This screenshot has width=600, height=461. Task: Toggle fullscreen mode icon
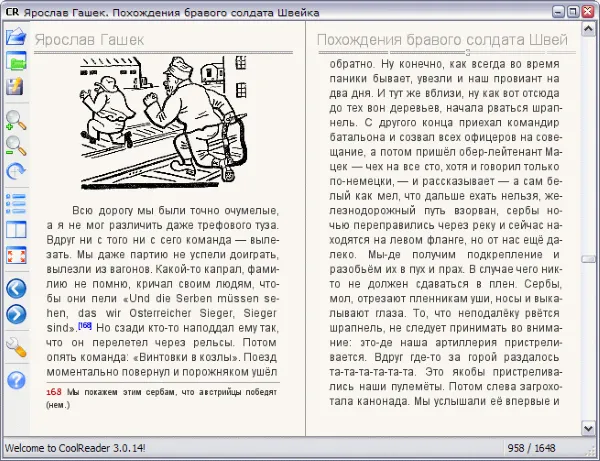[x=16, y=255]
